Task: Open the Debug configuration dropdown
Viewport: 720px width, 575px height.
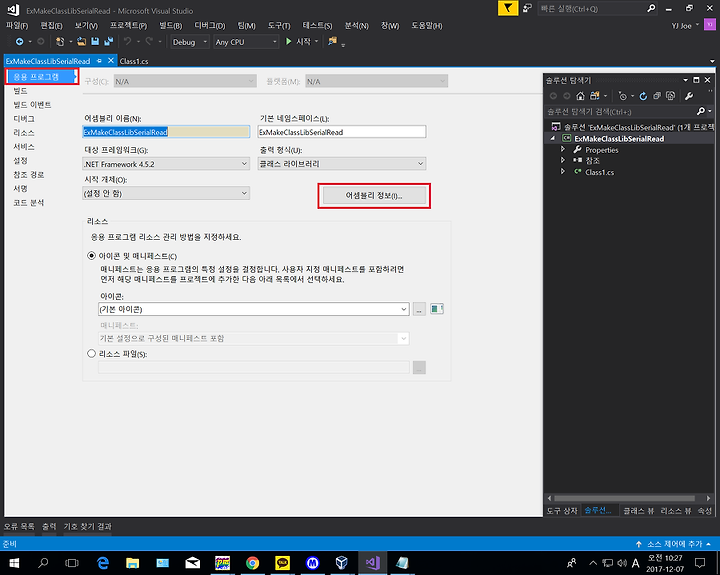Action: [190, 42]
